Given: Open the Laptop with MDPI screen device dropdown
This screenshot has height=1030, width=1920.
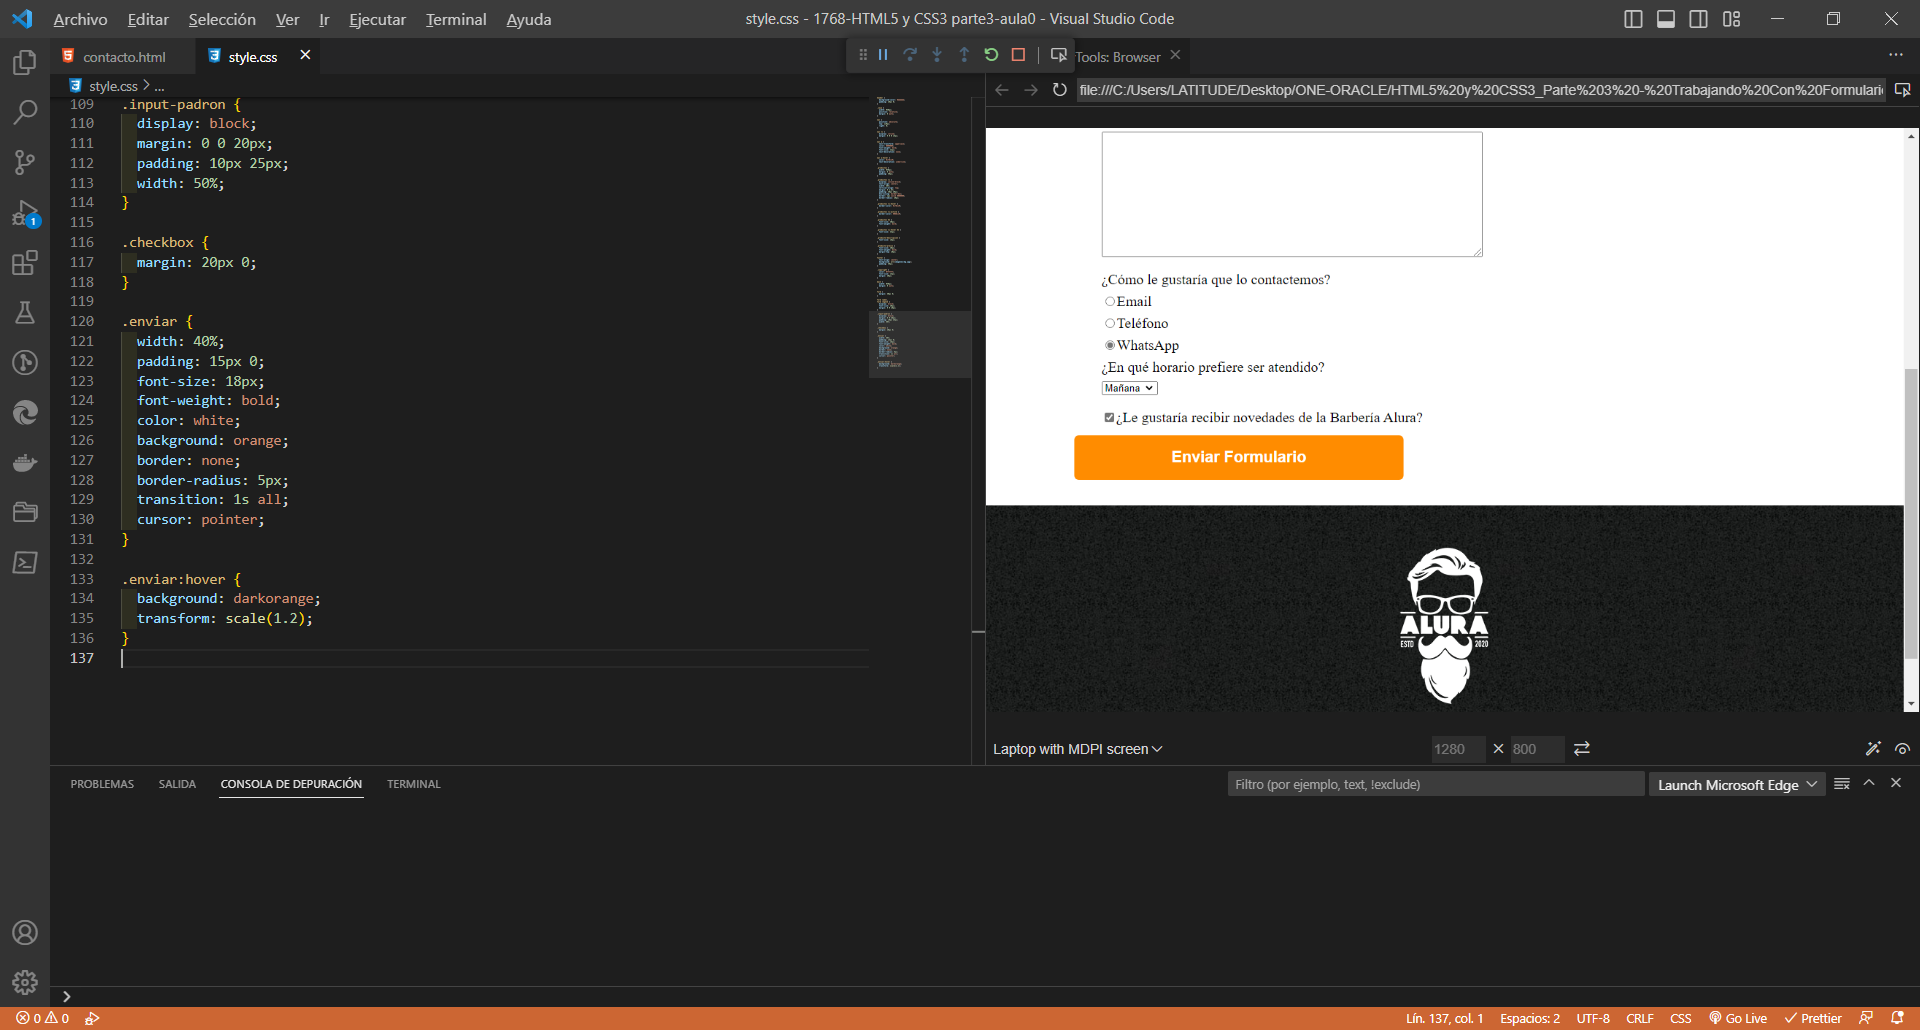Looking at the screenshot, I should pos(1078,749).
